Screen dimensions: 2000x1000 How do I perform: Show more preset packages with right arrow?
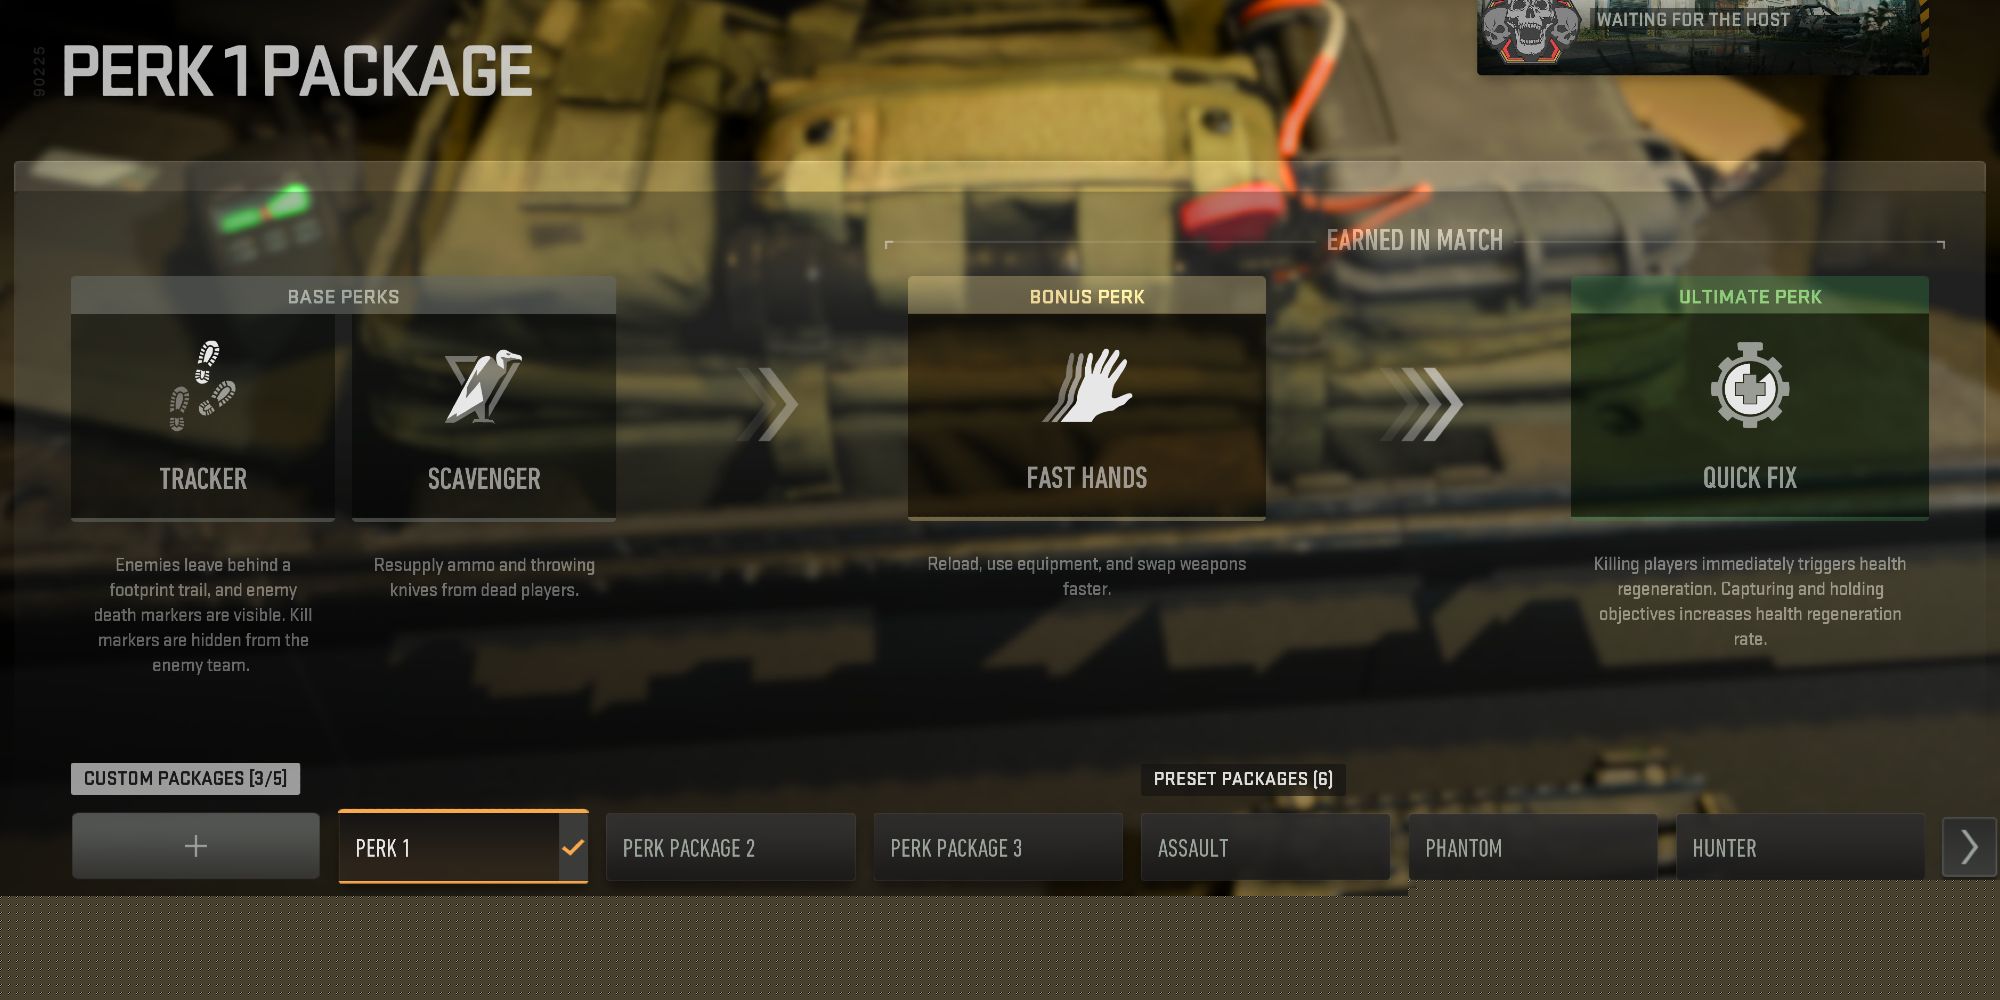pyautogui.click(x=1968, y=847)
